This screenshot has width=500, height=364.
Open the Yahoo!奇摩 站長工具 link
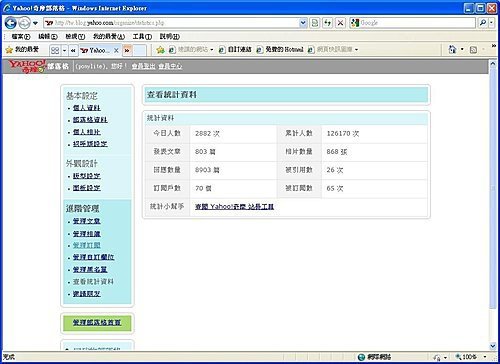coord(234,207)
